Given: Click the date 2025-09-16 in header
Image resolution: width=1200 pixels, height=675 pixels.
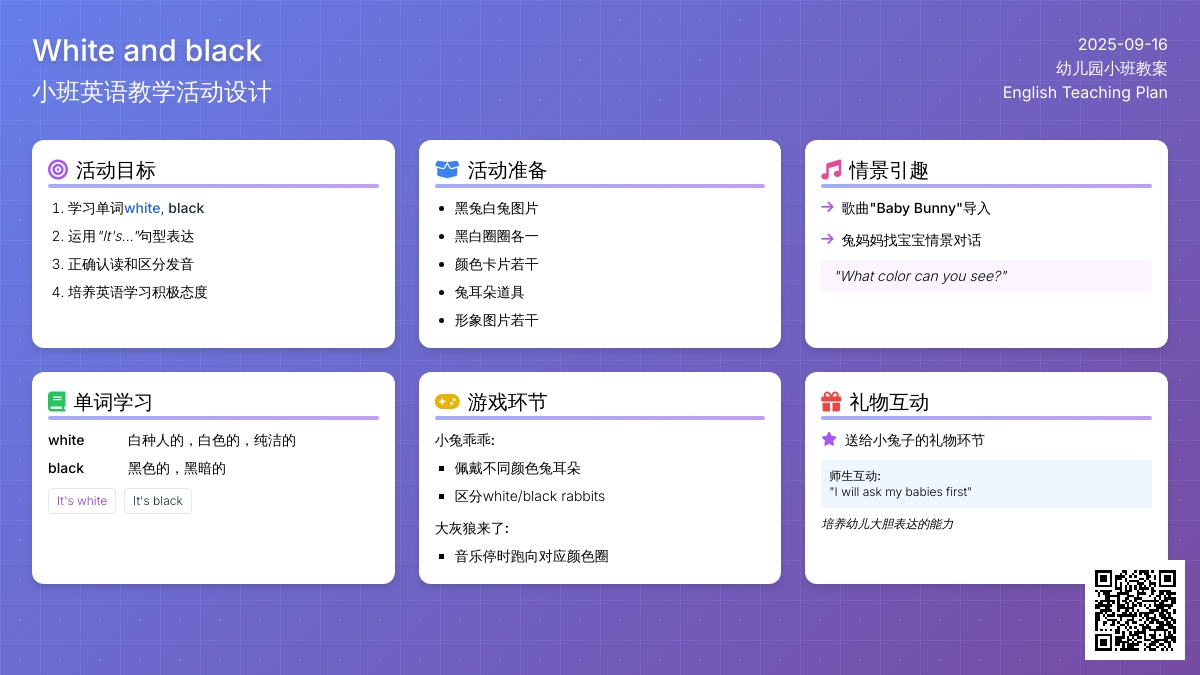Looking at the screenshot, I should coord(1122,44).
